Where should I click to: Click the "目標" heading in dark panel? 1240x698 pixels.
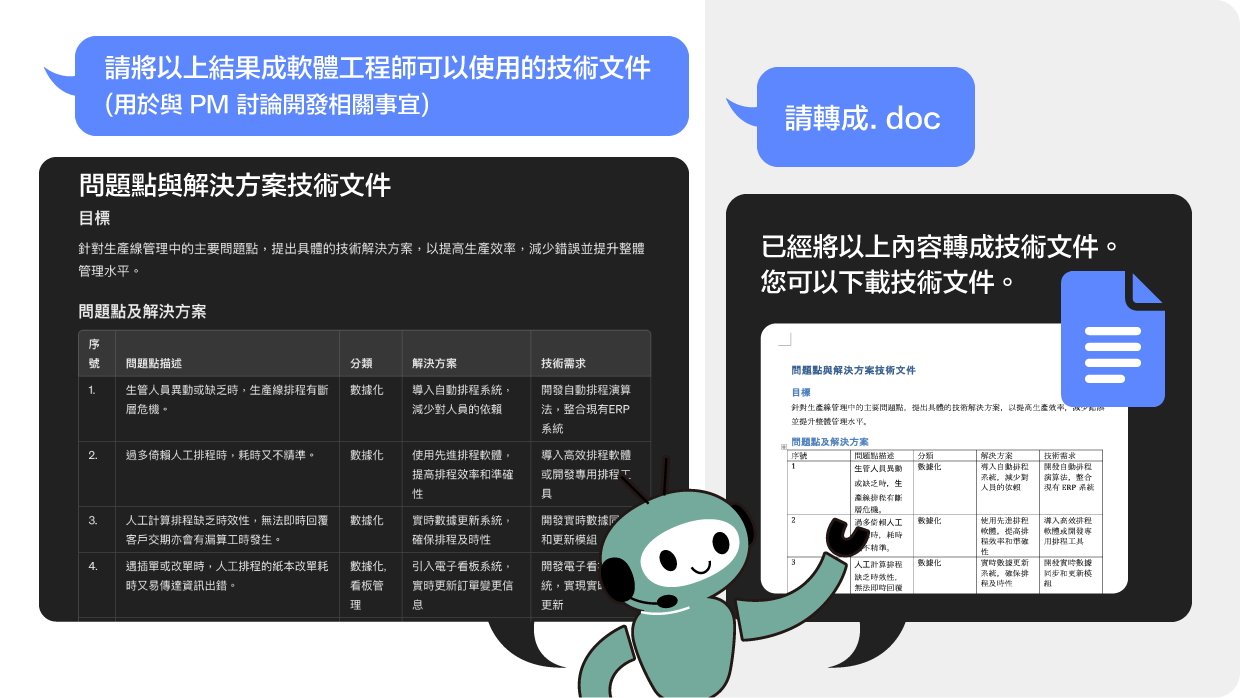click(94, 217)
